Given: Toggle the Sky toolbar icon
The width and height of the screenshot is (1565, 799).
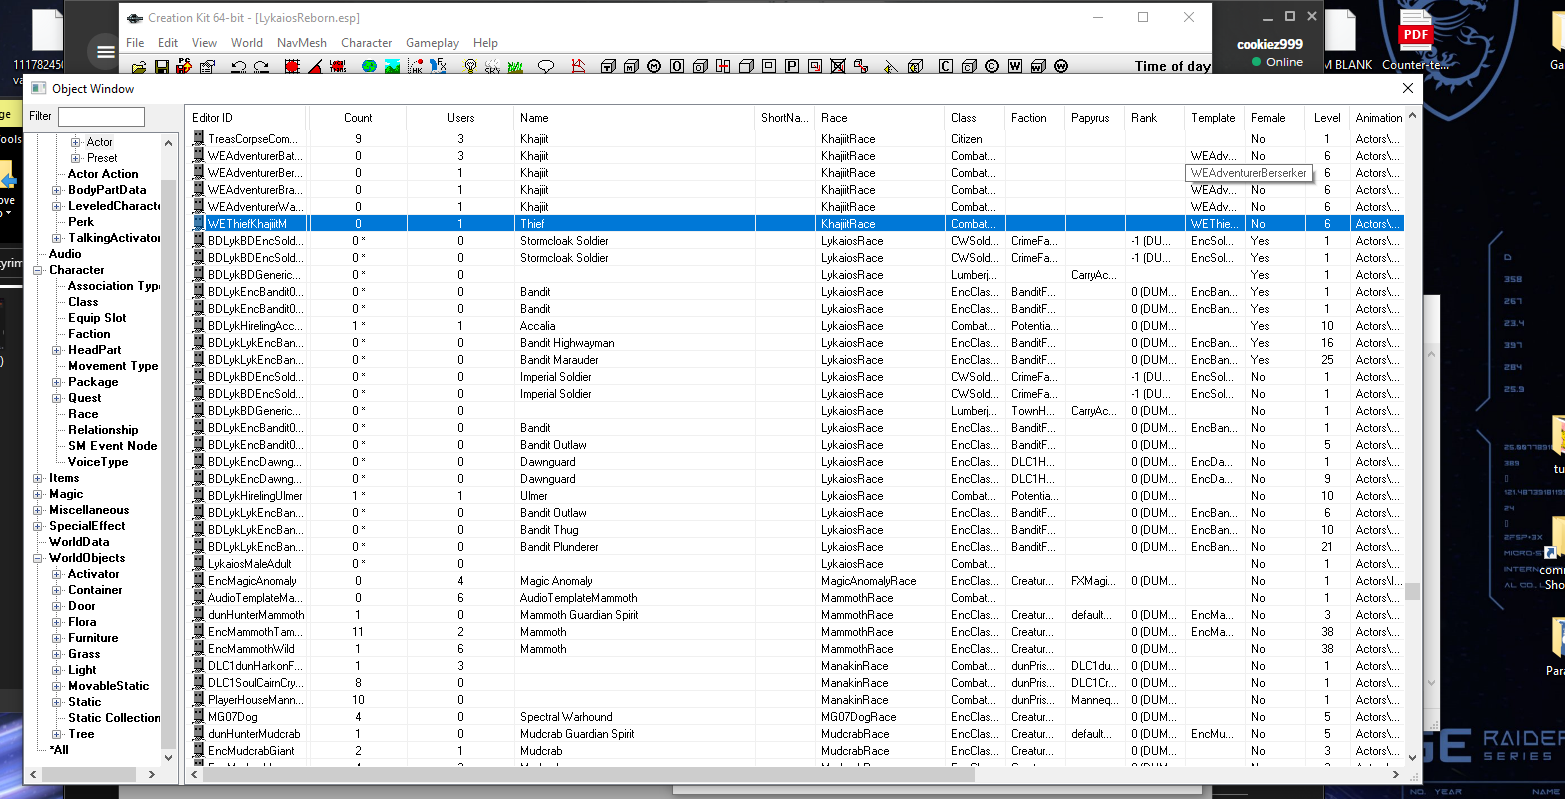Looking at the screenshot, I should tap(492, 67).
